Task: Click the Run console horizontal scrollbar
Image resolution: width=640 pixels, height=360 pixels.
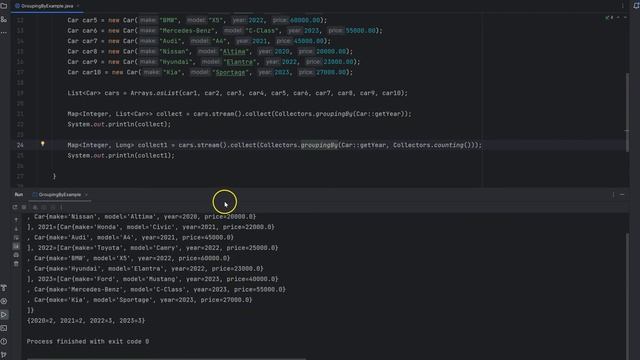Action: point(167,359)
